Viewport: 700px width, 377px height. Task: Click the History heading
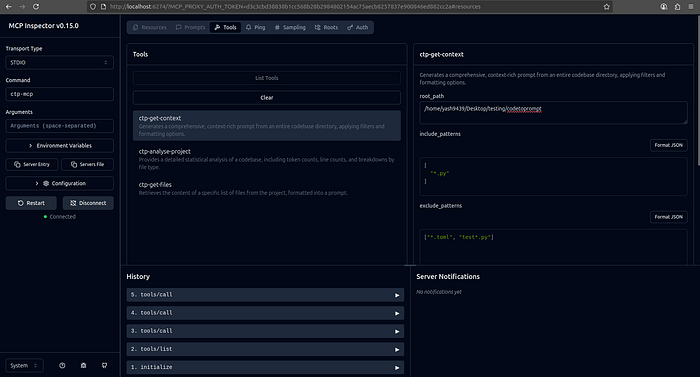[x=138, y=276]
